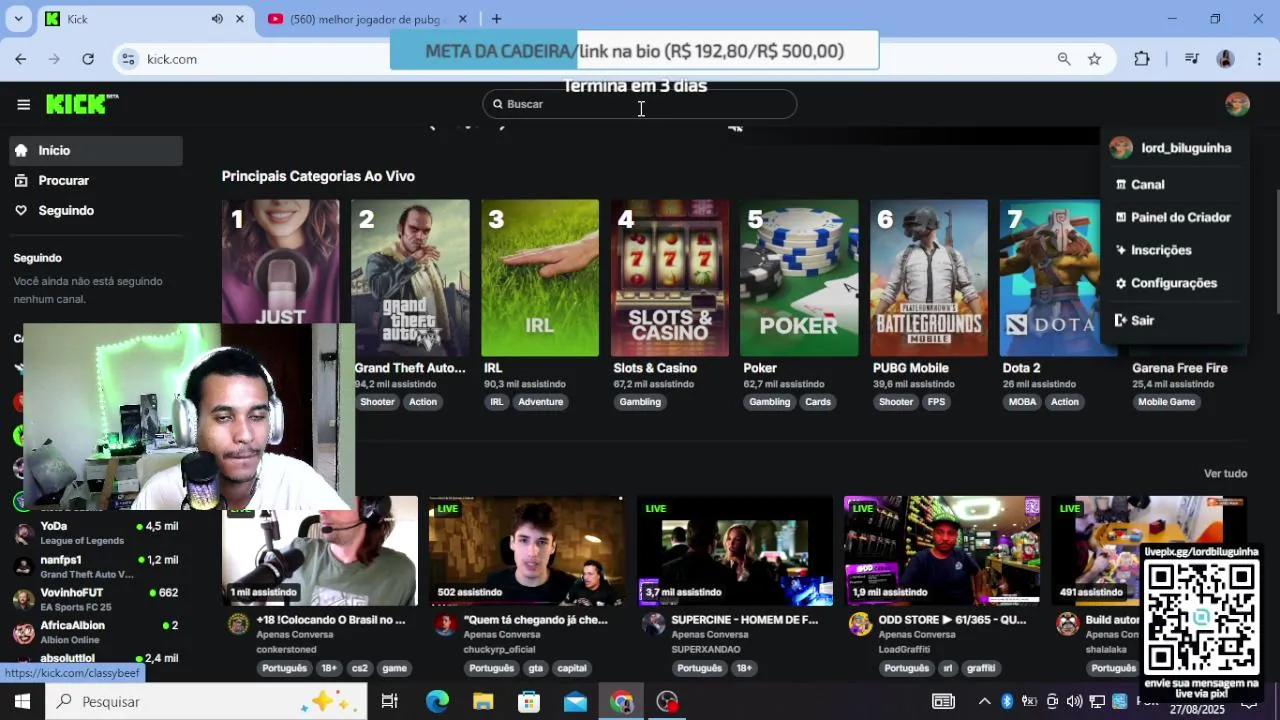The width and height of the screenshot is (1280, 720).
Task: Go back in browser history
Action: click(21, 59)
